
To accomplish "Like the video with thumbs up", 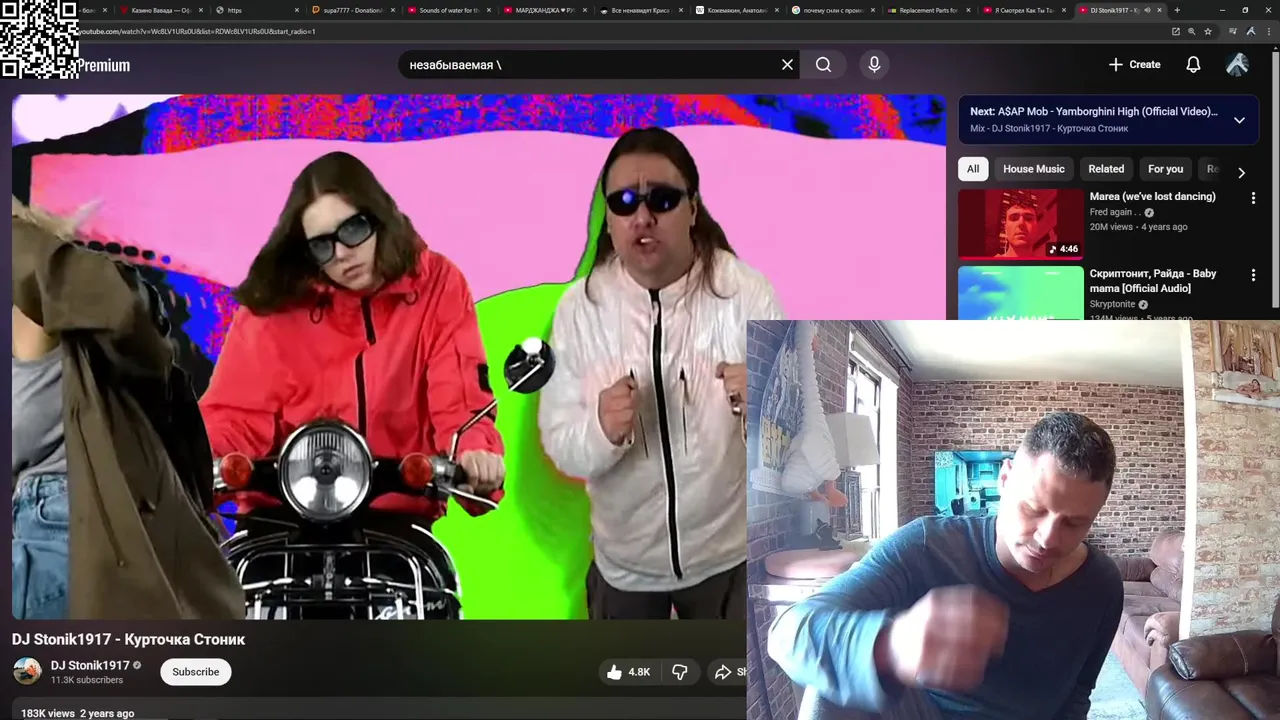I will click(x=629, y=672).
